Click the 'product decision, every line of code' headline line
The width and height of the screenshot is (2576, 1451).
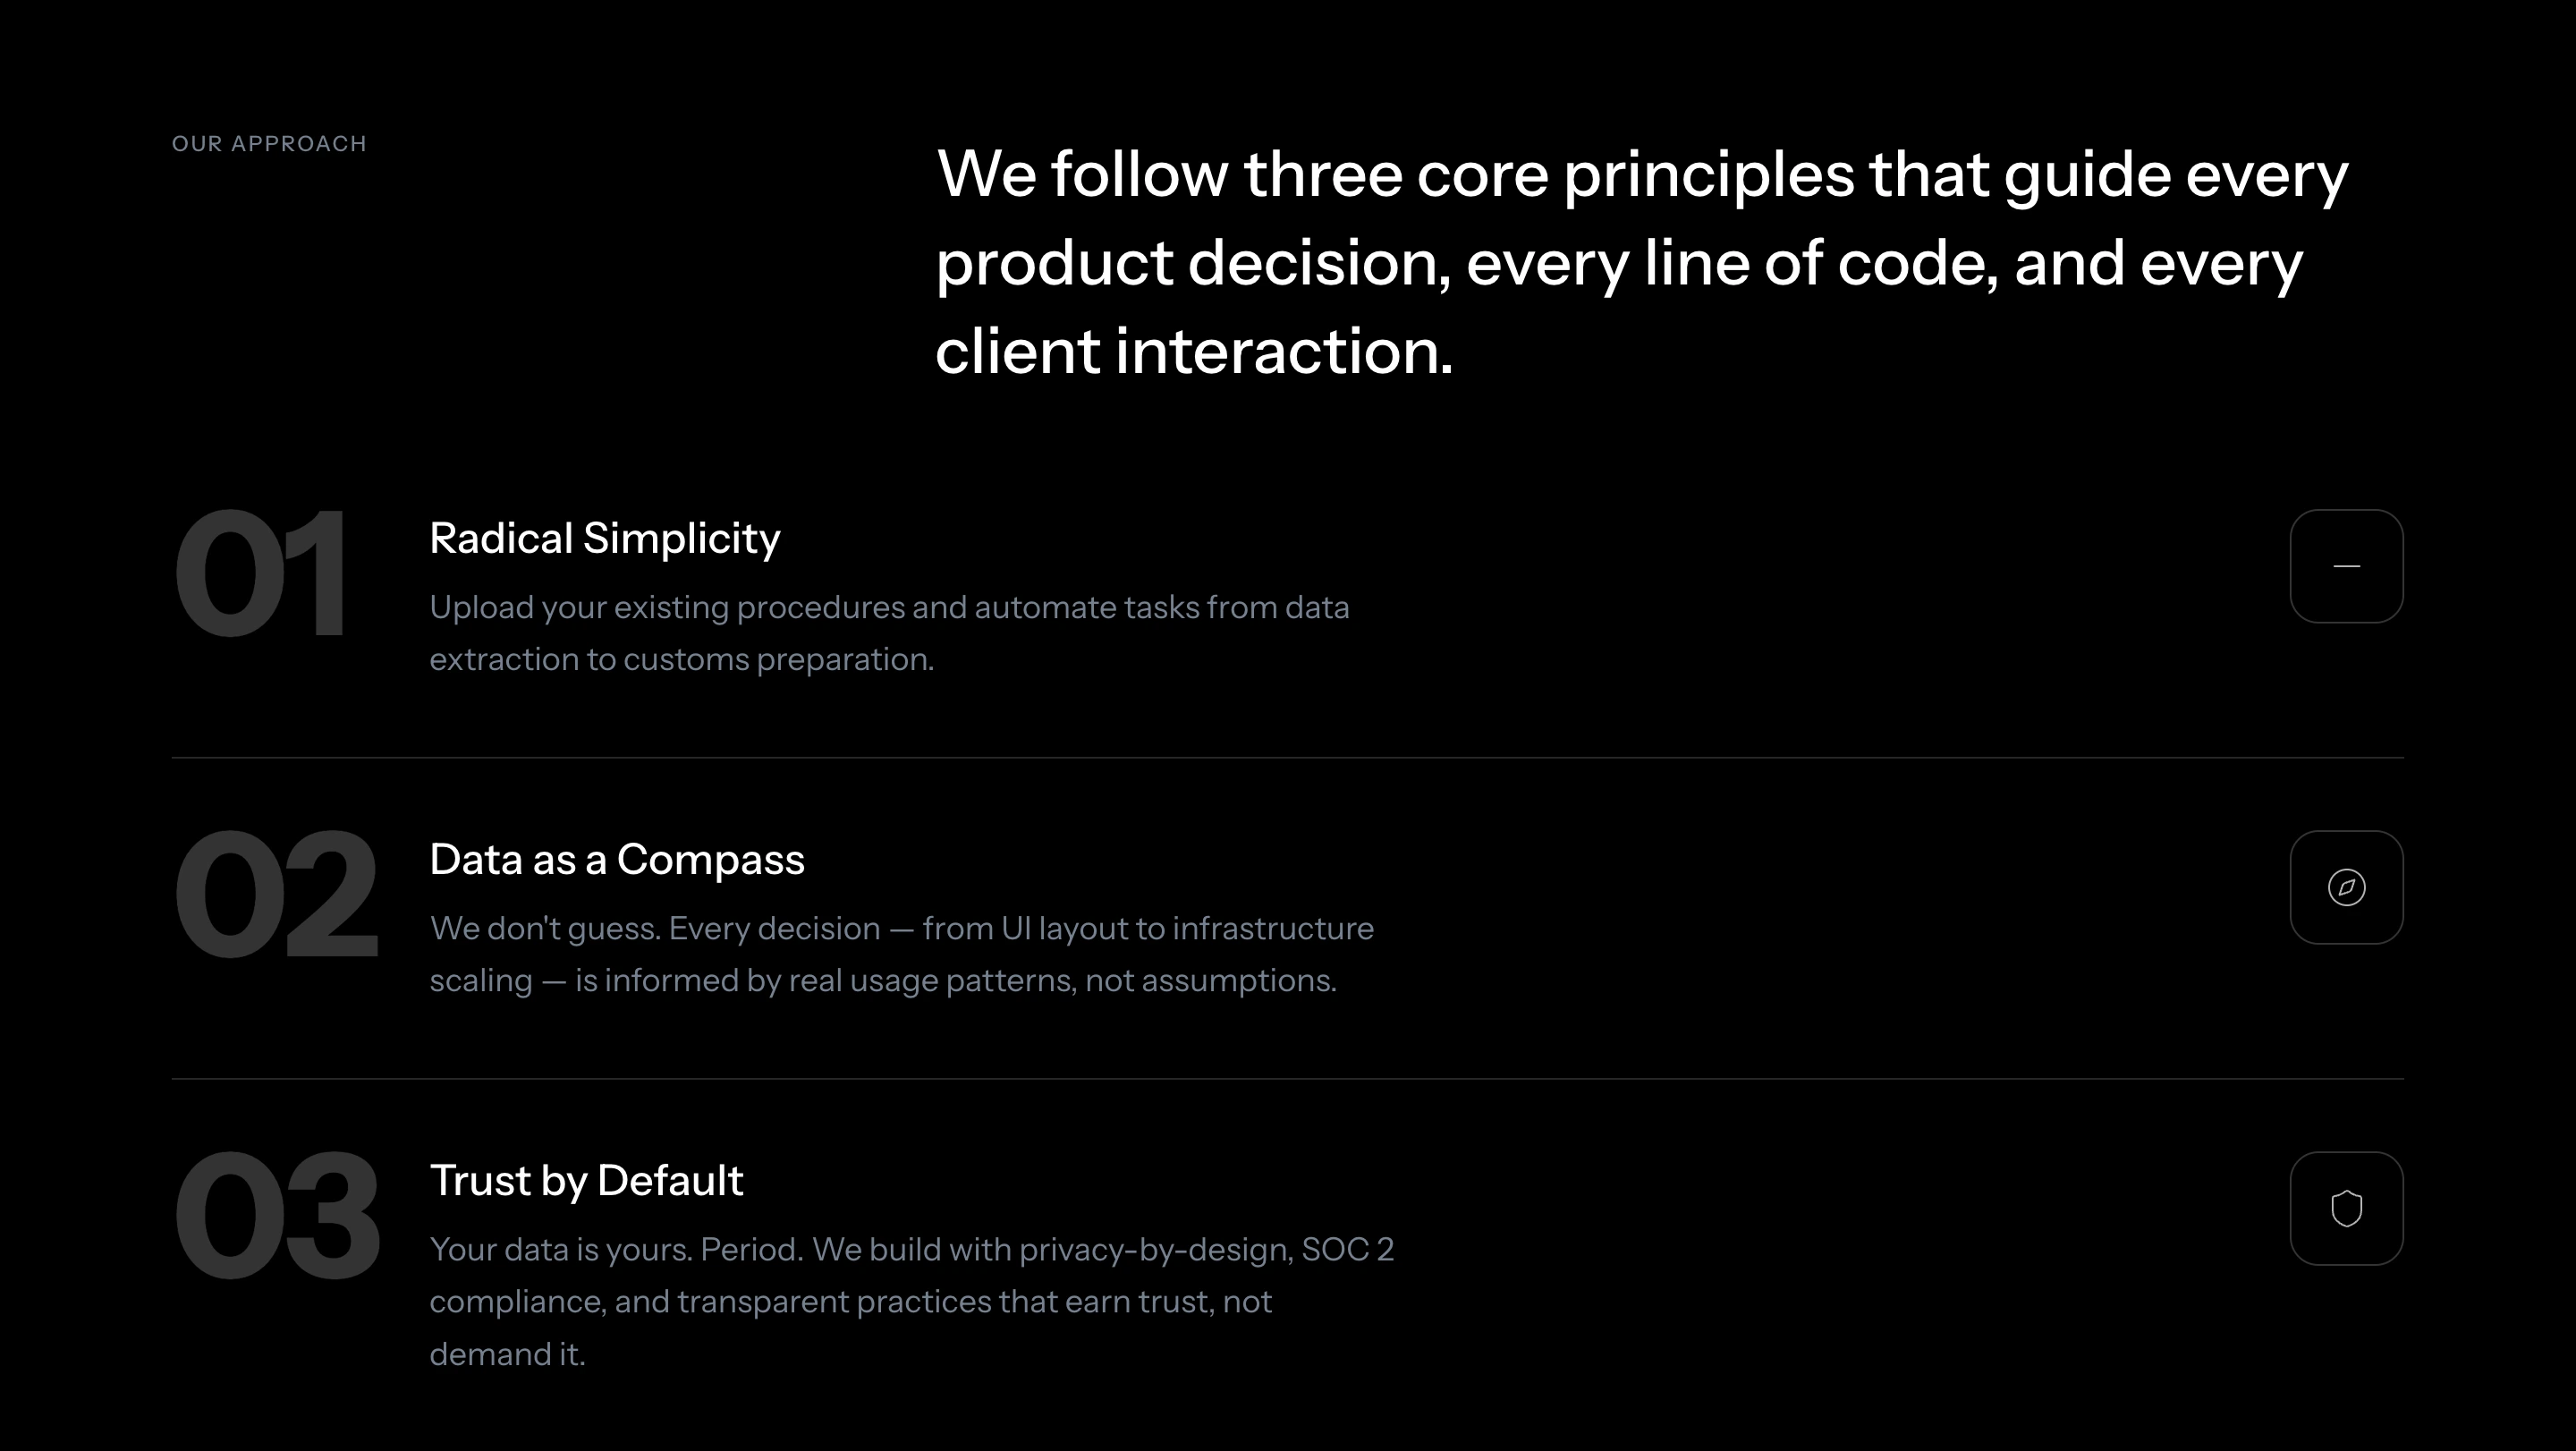[x=1619, y=264]
